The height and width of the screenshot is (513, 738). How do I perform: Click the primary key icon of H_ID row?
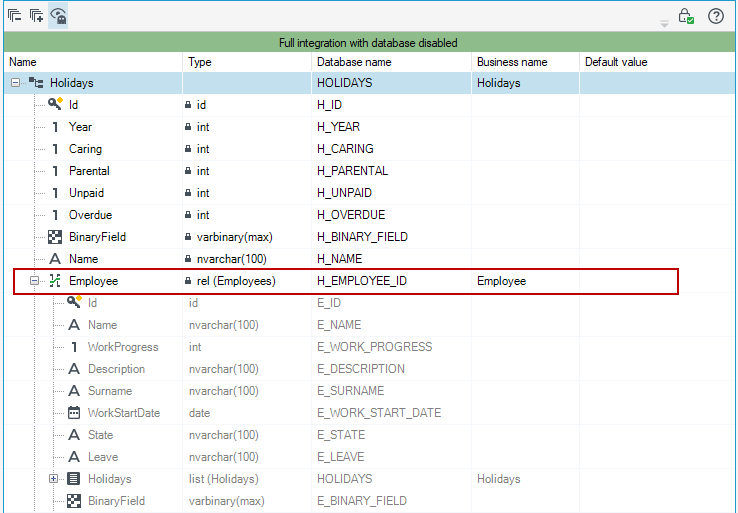pos(55,104)
